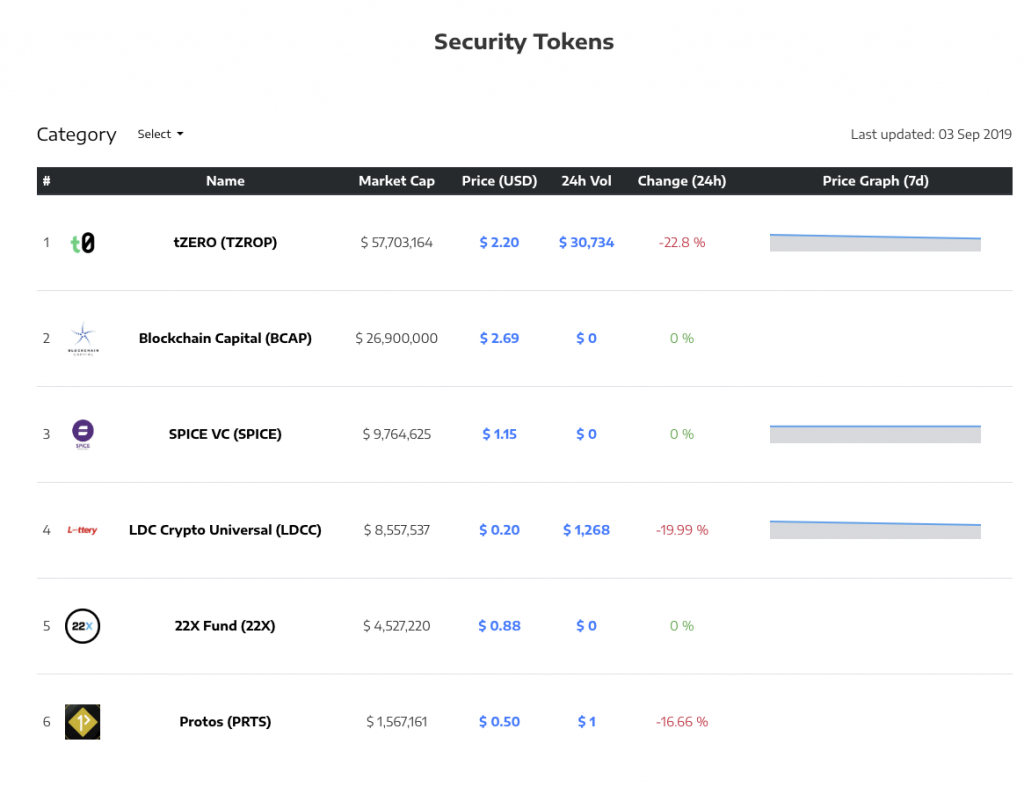Open Blockchain Capital (BCAP) token link

(225, 338)
